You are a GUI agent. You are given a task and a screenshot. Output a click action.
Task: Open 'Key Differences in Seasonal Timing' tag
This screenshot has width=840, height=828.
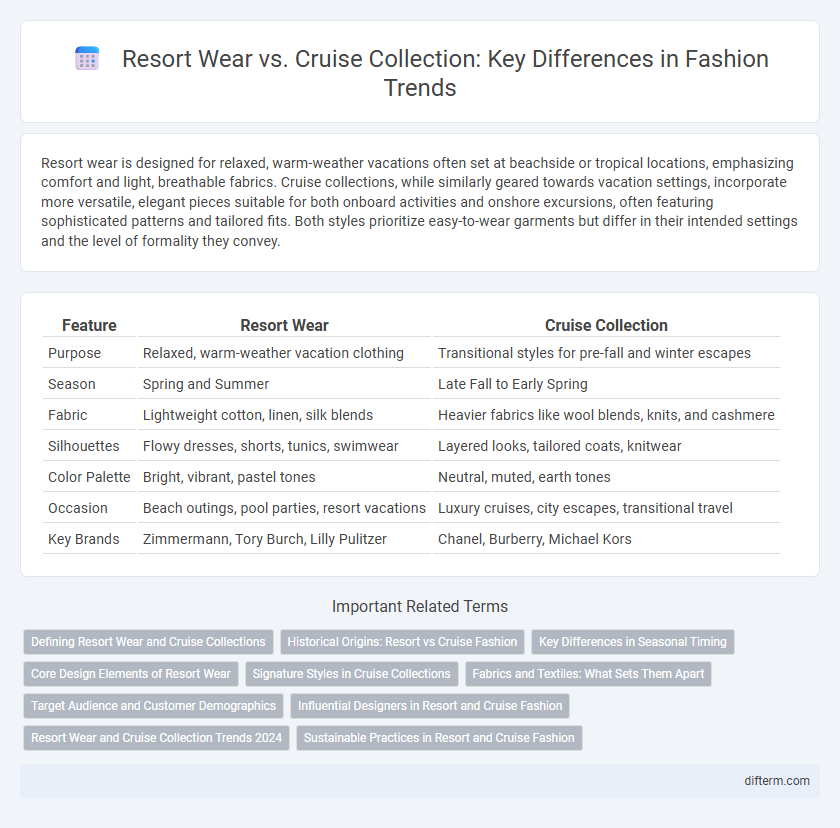[x=633, y=642]
